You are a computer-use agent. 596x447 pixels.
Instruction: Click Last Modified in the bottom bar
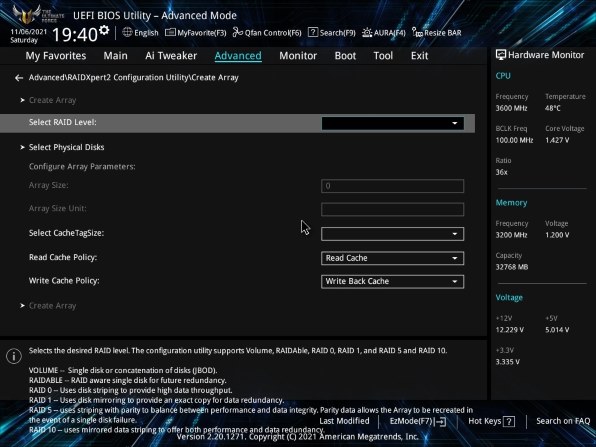click(x=344, y=421)
